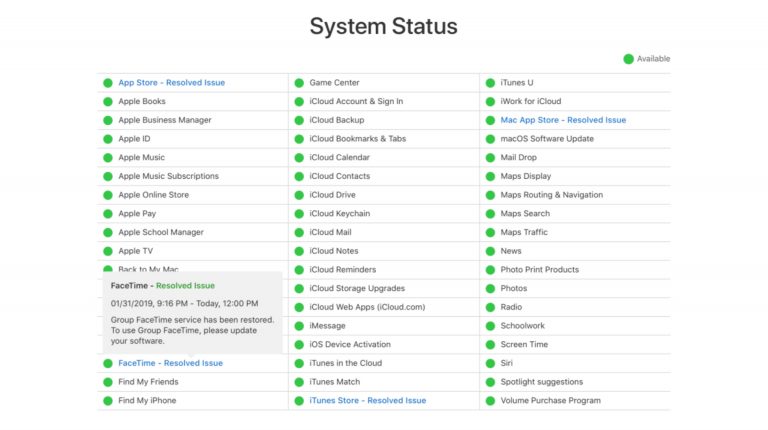Select the iCloud Drive status entry
The width and height of the screenshot is (768, 430).
332,195
